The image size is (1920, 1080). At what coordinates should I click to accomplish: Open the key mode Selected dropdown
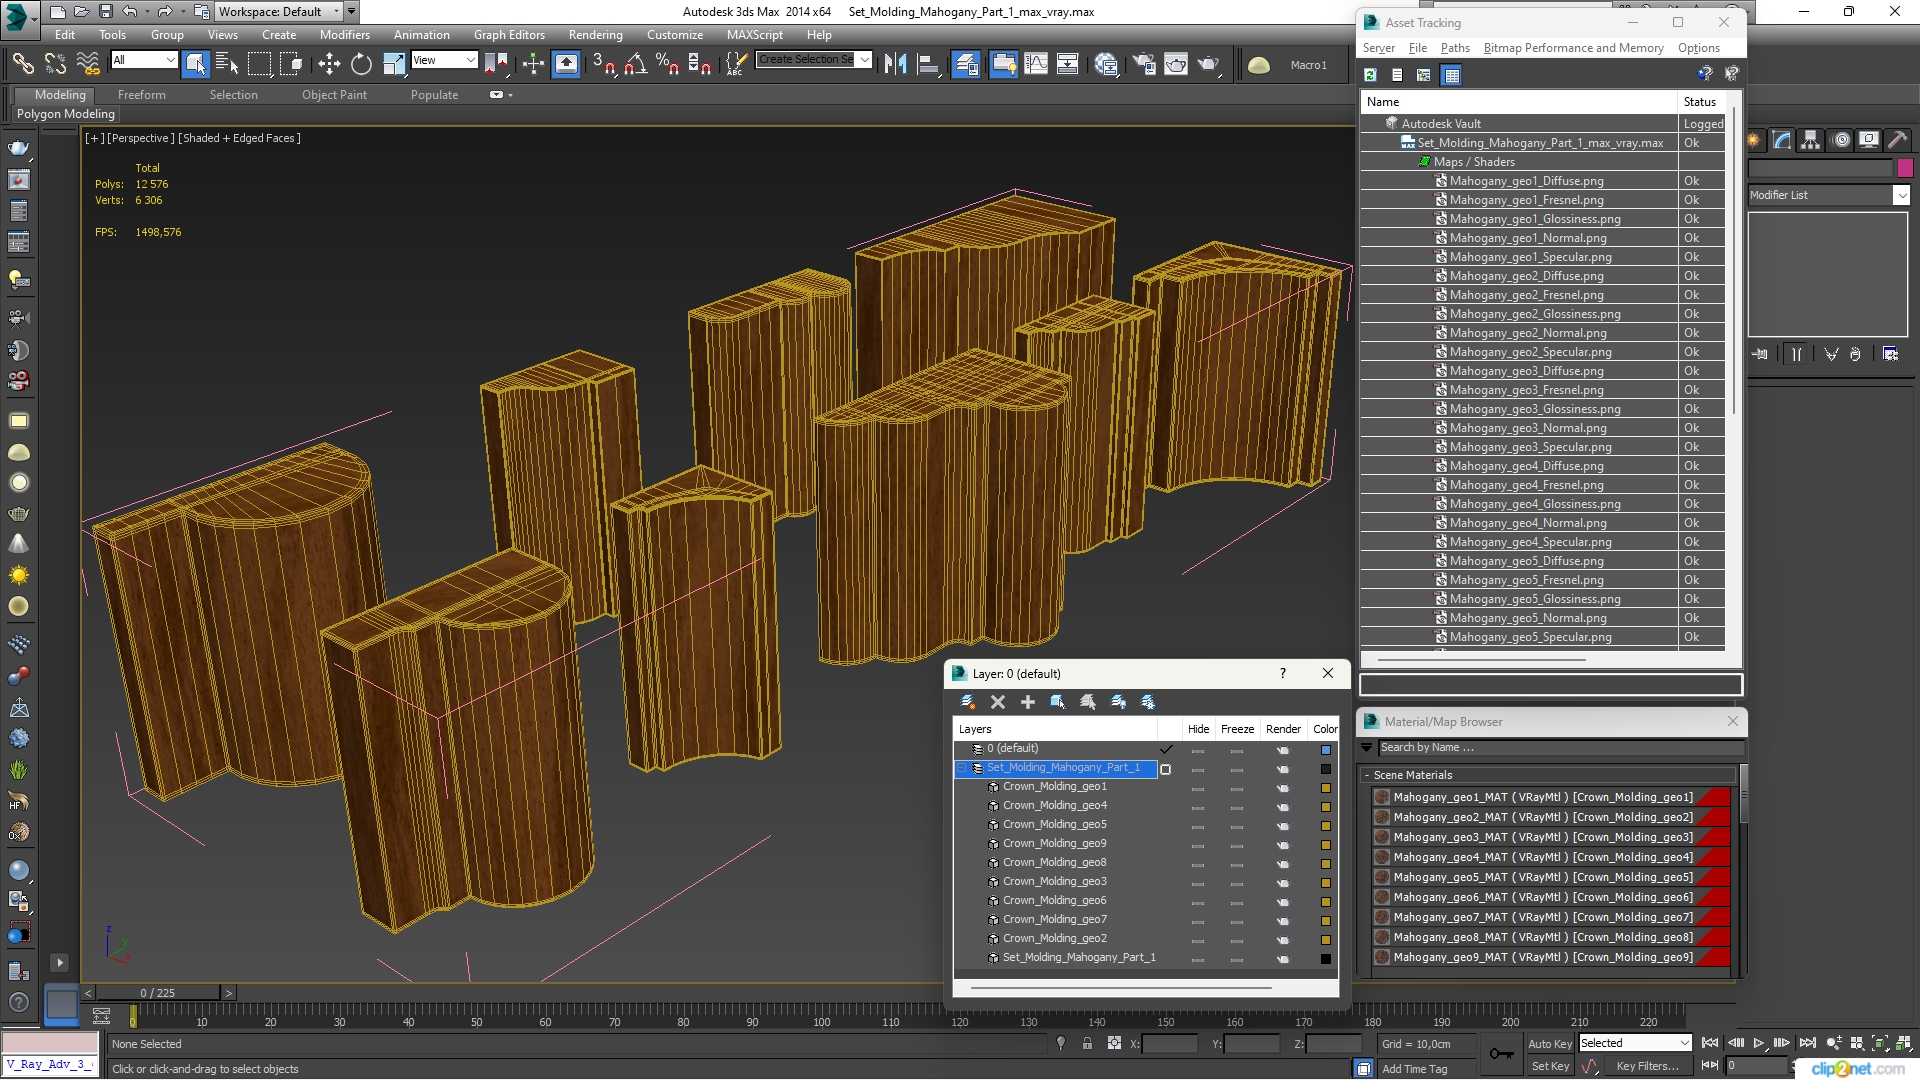[x=1634, y=1043]
